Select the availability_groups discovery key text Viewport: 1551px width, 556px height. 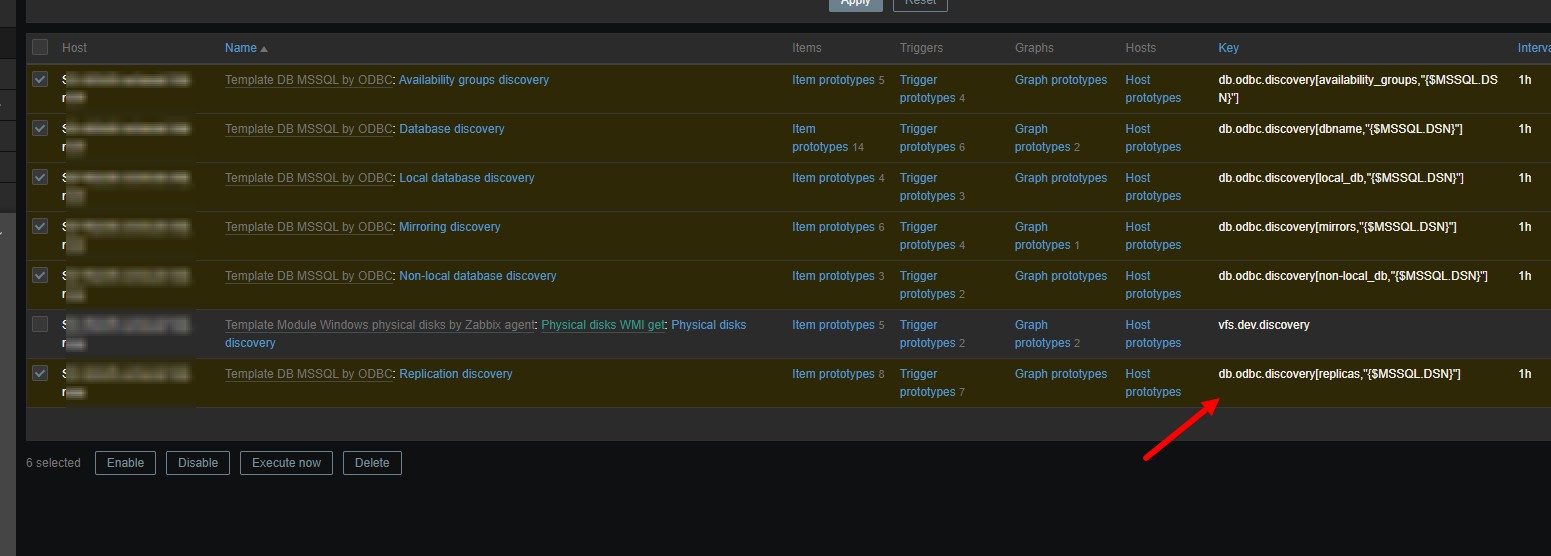pyautogui.click(x=1358, y=89)
